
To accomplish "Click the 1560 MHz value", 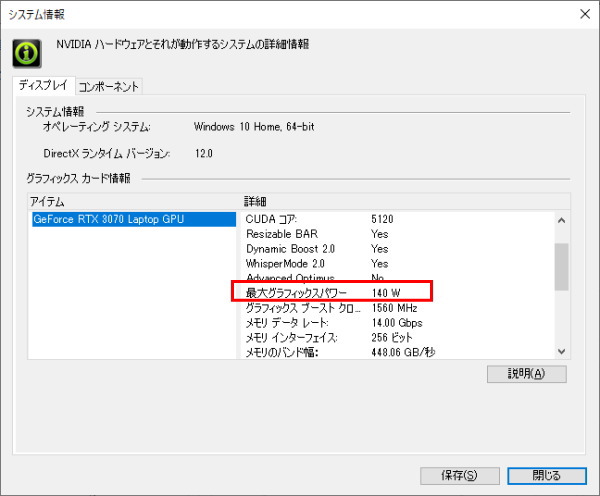I will 394,308.
